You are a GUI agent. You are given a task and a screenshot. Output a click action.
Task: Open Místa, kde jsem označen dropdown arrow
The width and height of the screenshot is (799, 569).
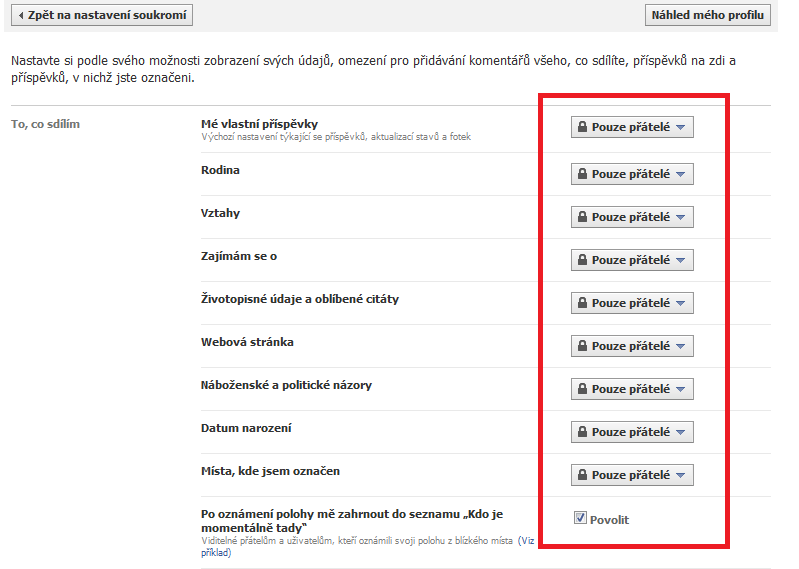point(681,475)
